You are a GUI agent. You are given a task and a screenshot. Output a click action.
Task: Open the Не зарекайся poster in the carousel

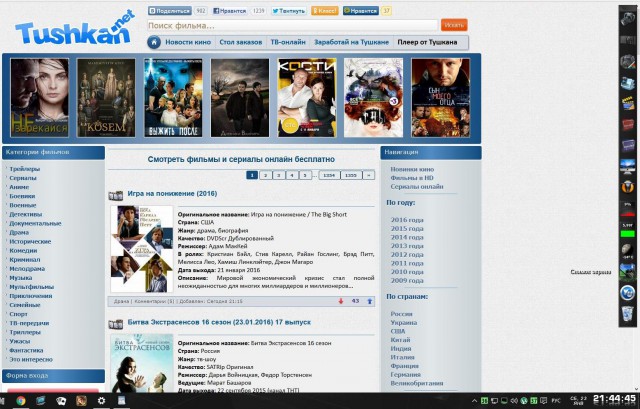pyautogui.click(x=40, y=98)
